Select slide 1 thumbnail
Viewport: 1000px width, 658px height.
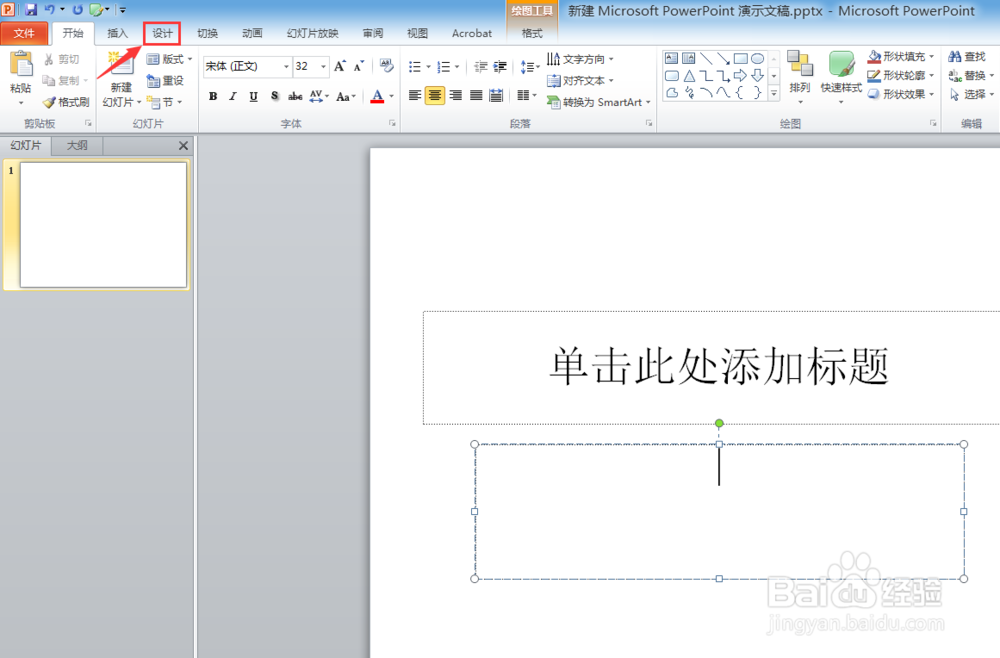(x=103, y=224)
